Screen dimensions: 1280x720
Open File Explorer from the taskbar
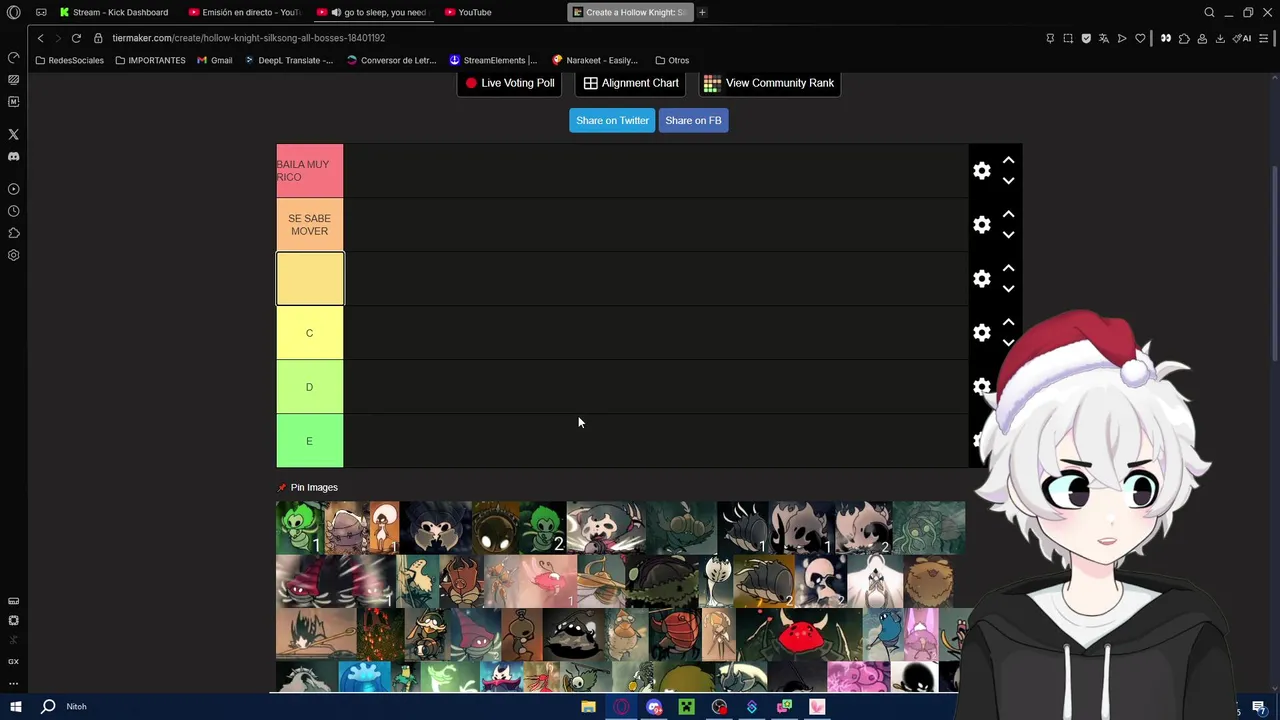(588, 707)
